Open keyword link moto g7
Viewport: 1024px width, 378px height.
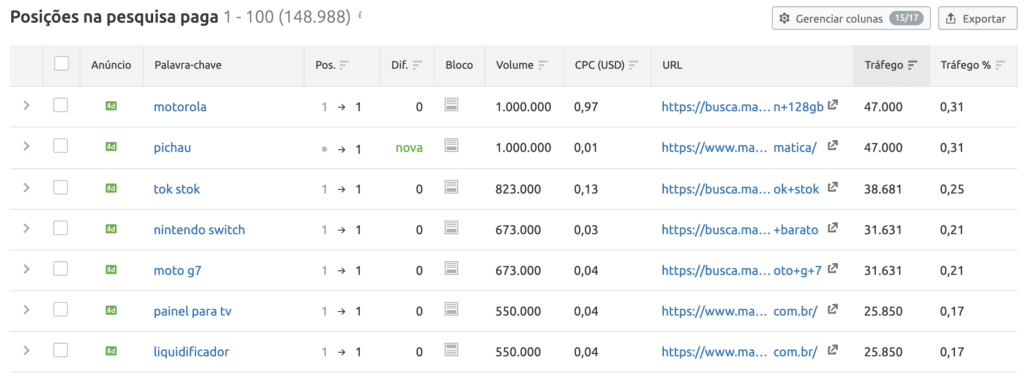coord(178,271)
